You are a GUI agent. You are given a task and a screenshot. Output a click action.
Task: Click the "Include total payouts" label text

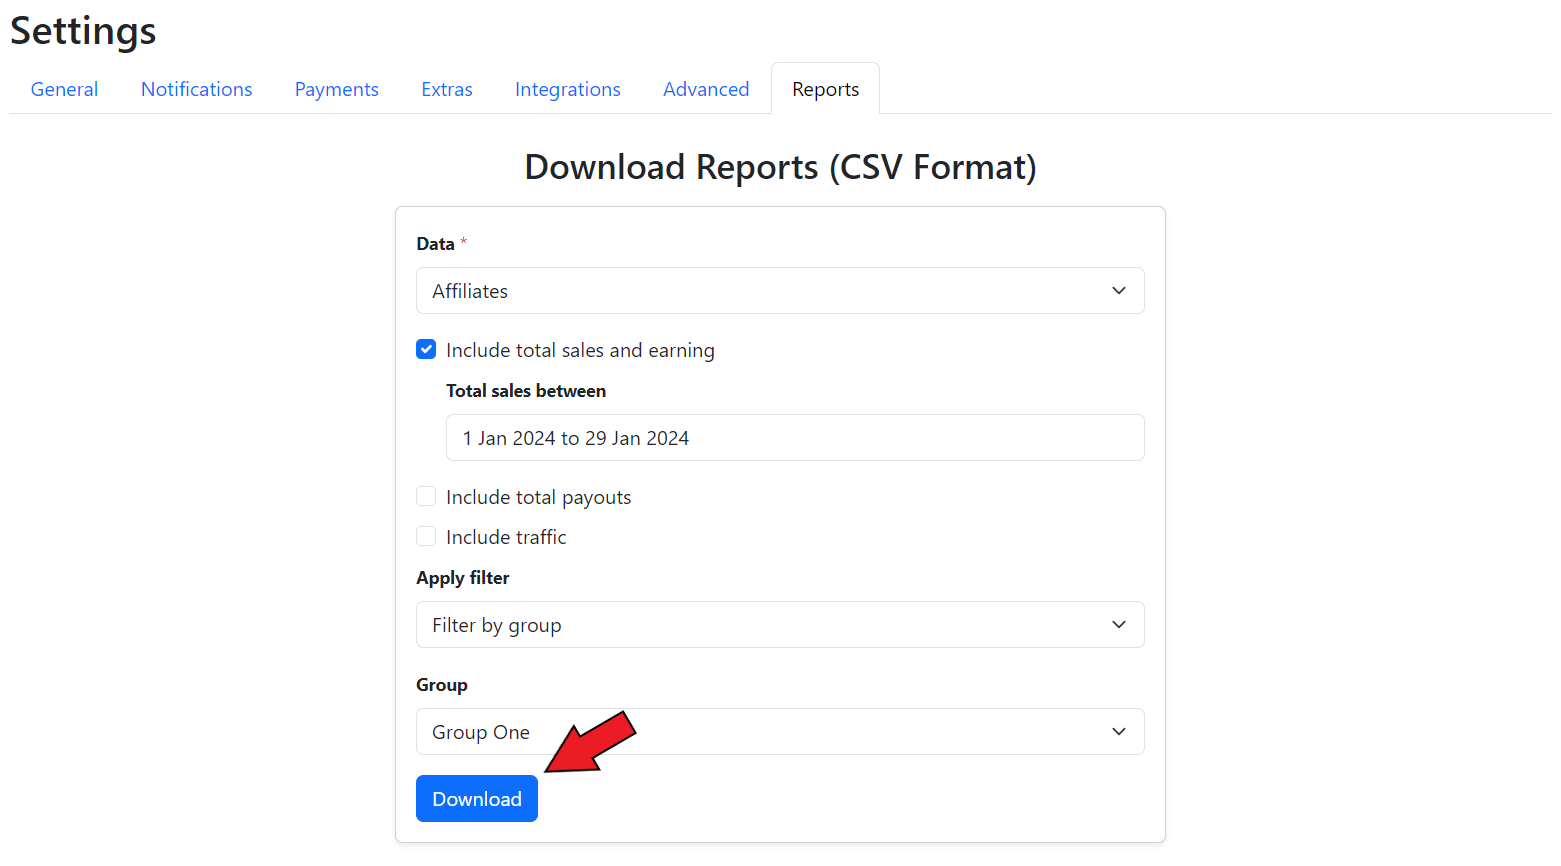pos(538,497)
